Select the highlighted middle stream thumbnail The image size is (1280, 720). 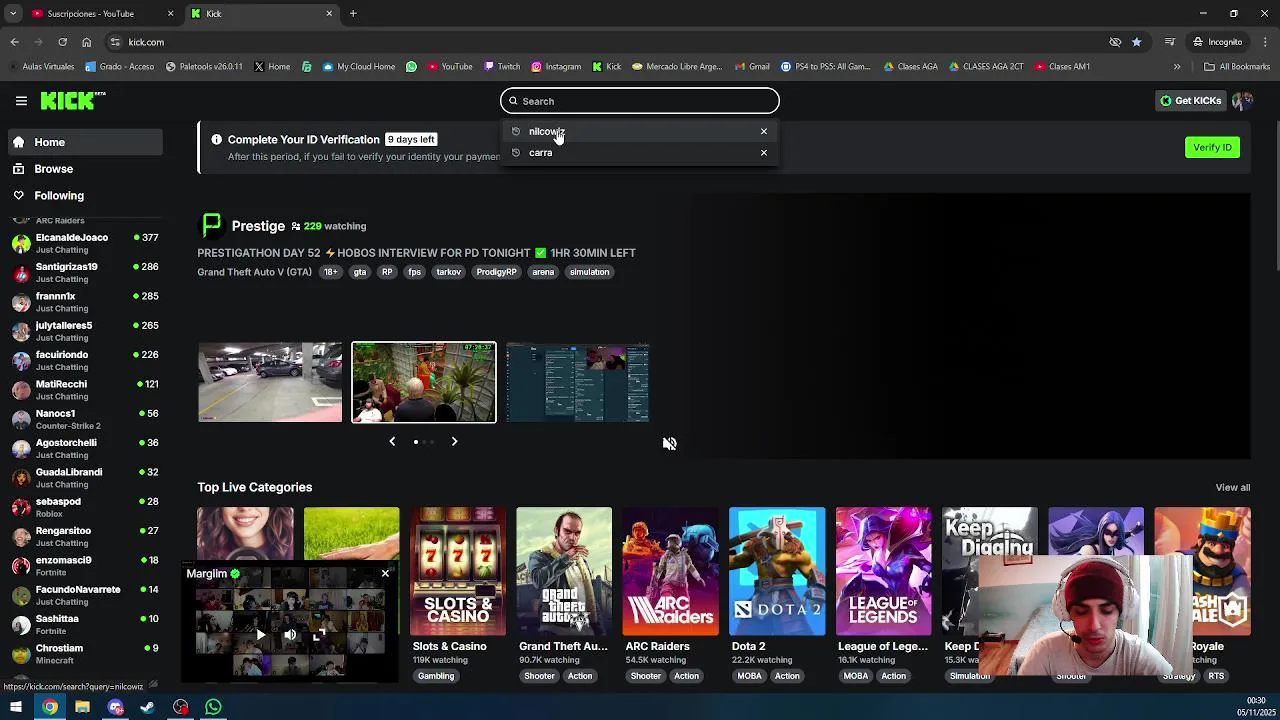pyautogui.click(x=423, y=382)
